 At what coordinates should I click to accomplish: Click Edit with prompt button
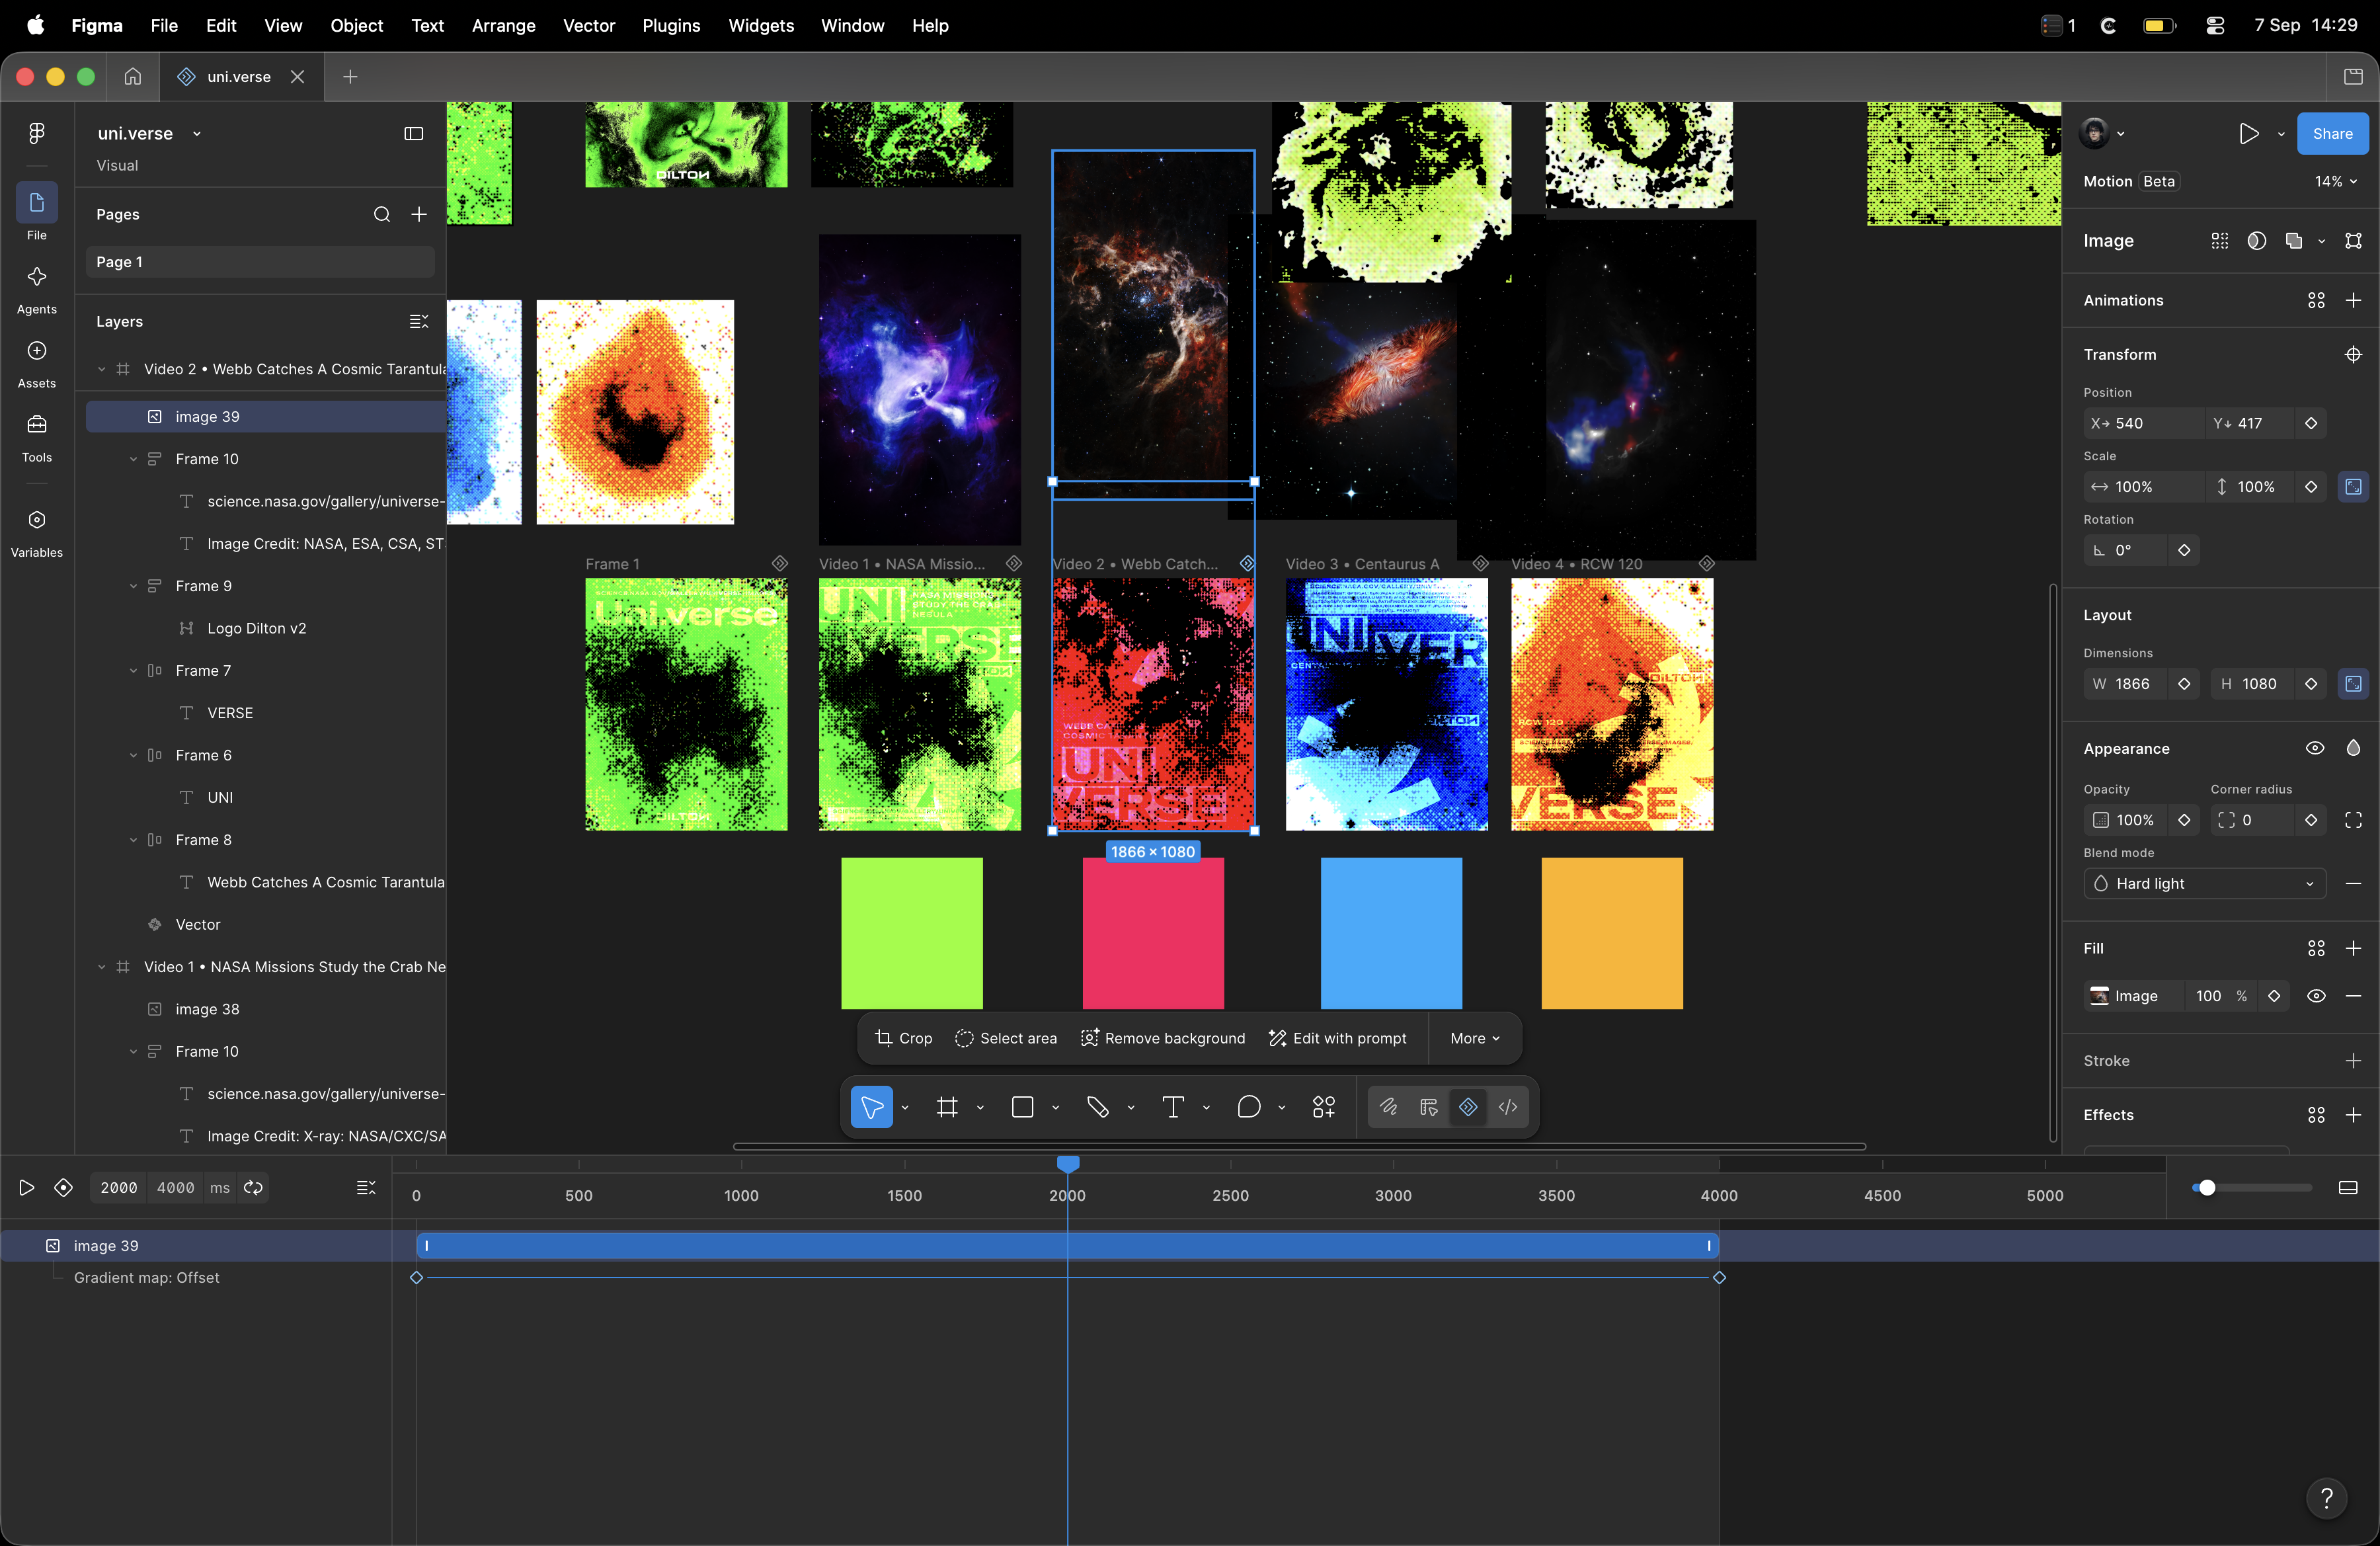coord(1337,1038)
